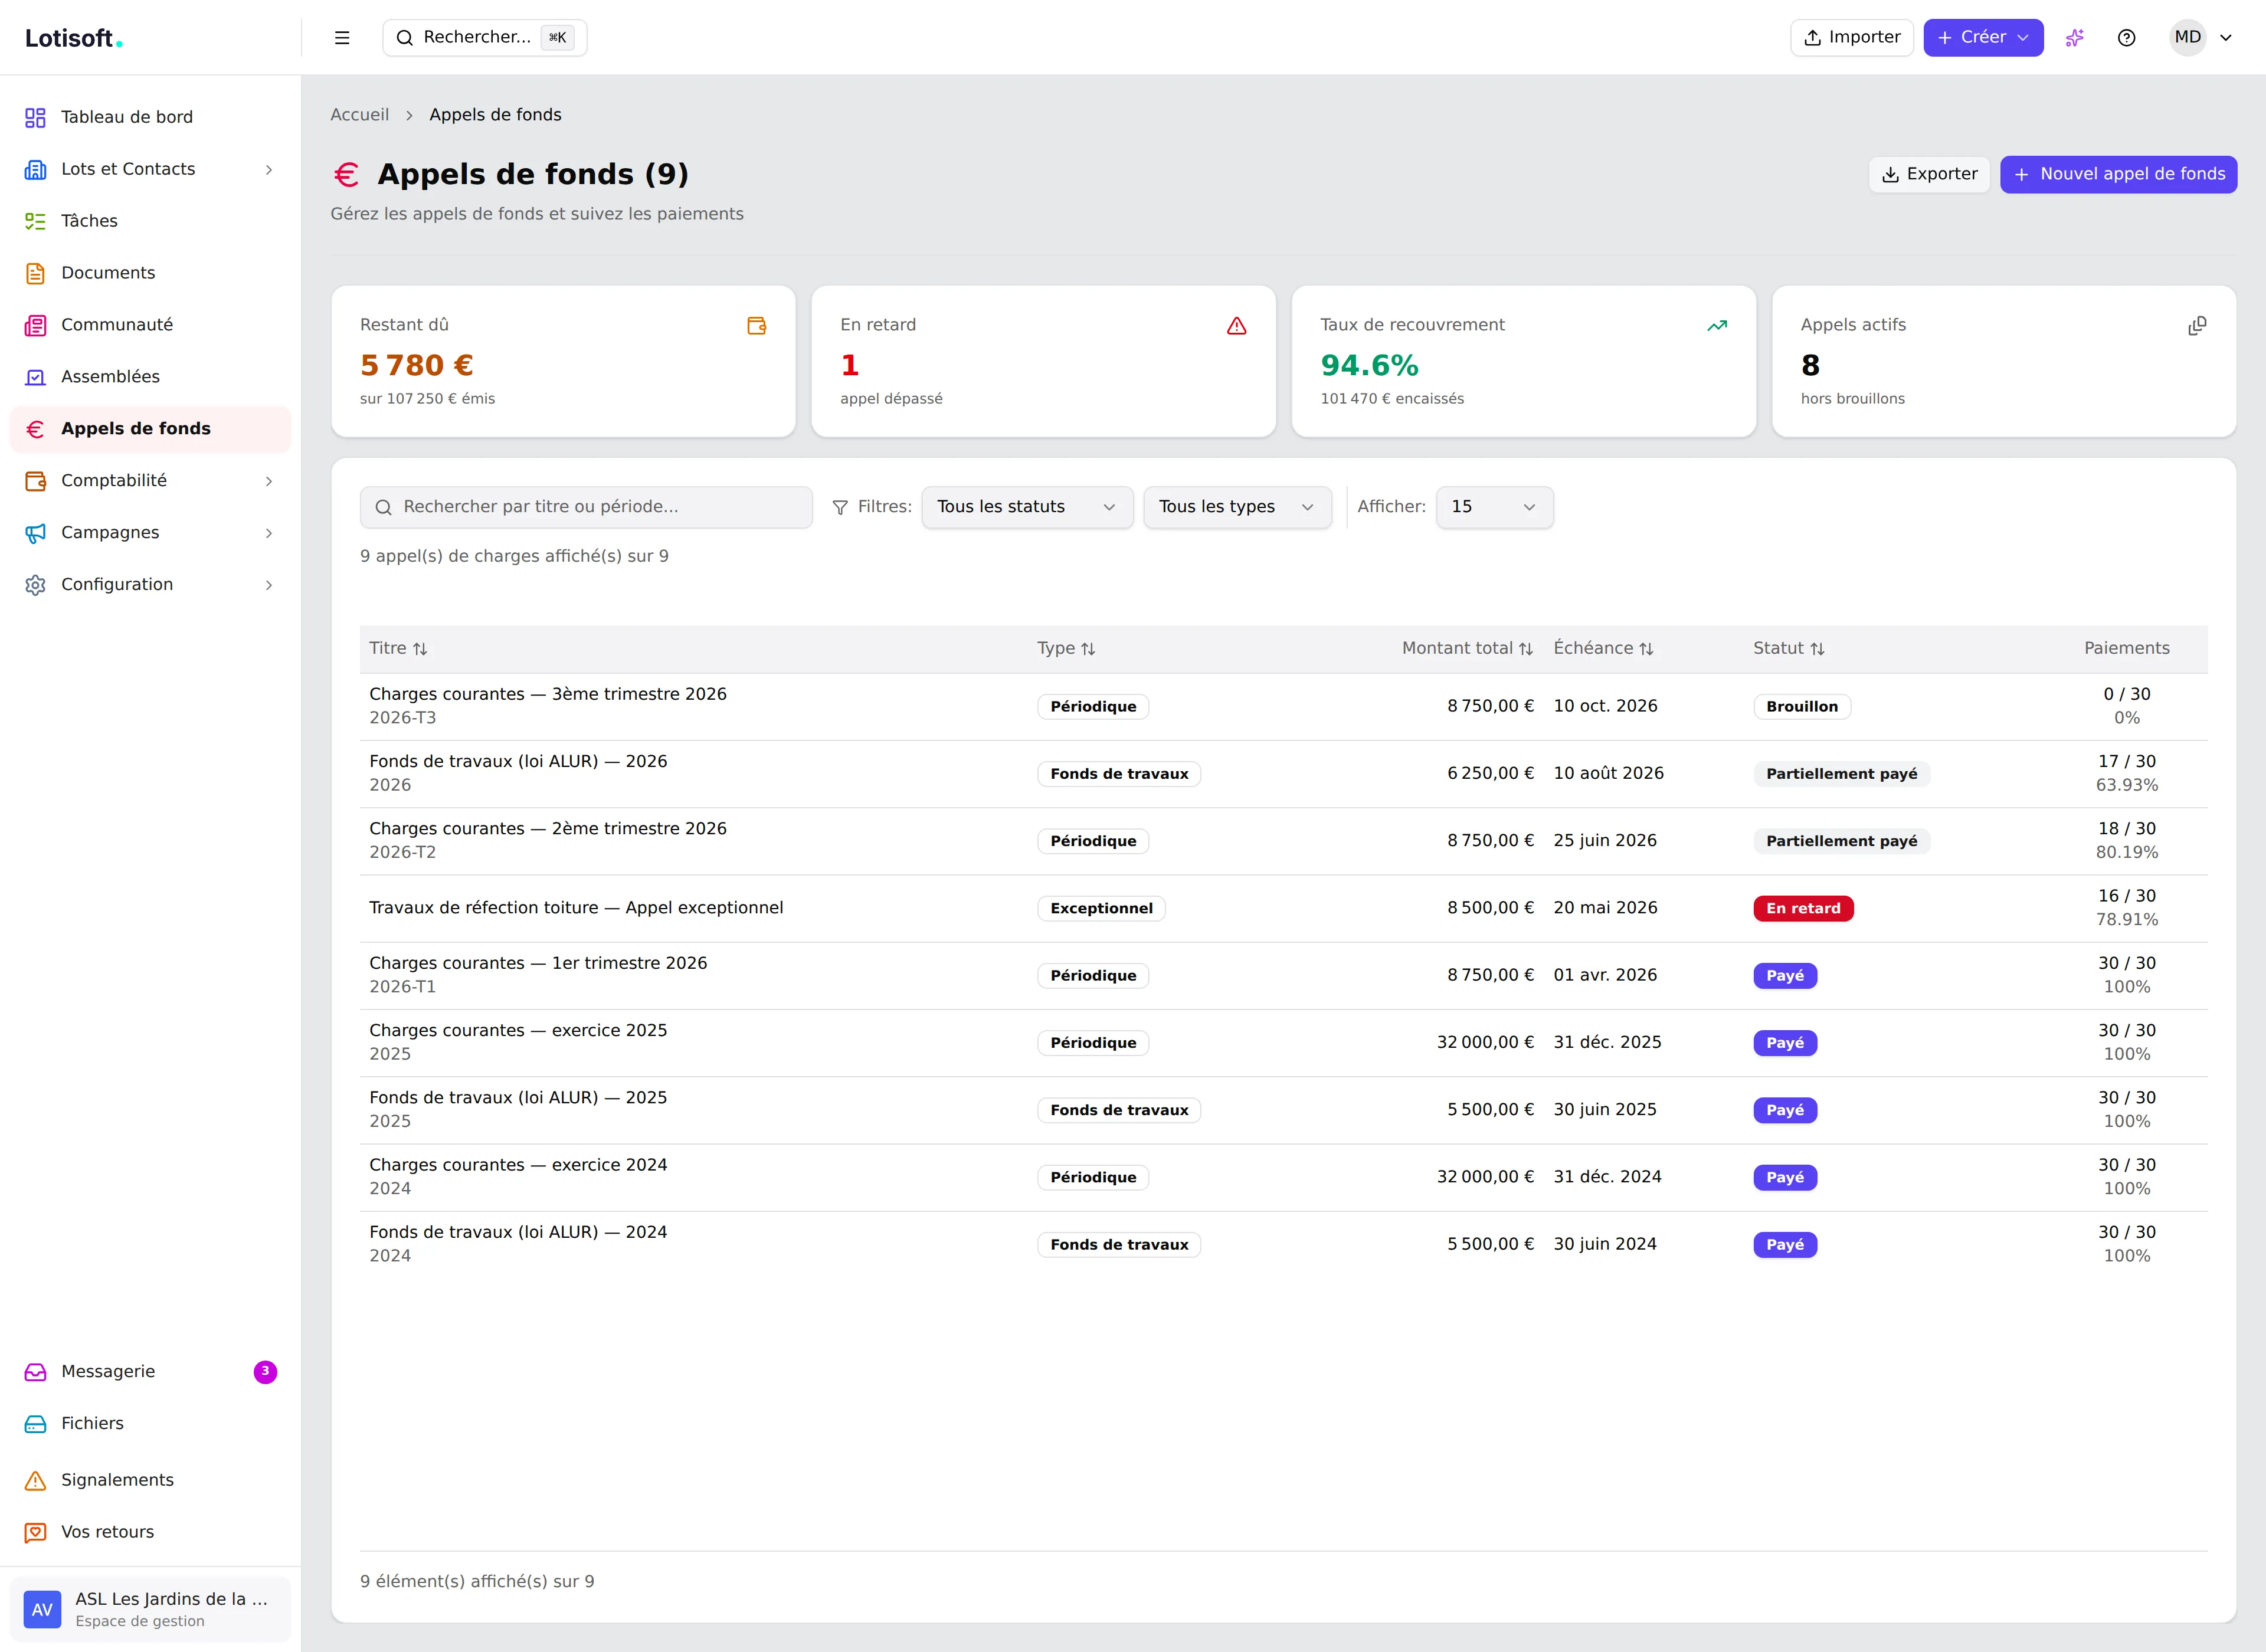
Task: Go to Appels de fonds in sidebar
Action: pos(150,429)
